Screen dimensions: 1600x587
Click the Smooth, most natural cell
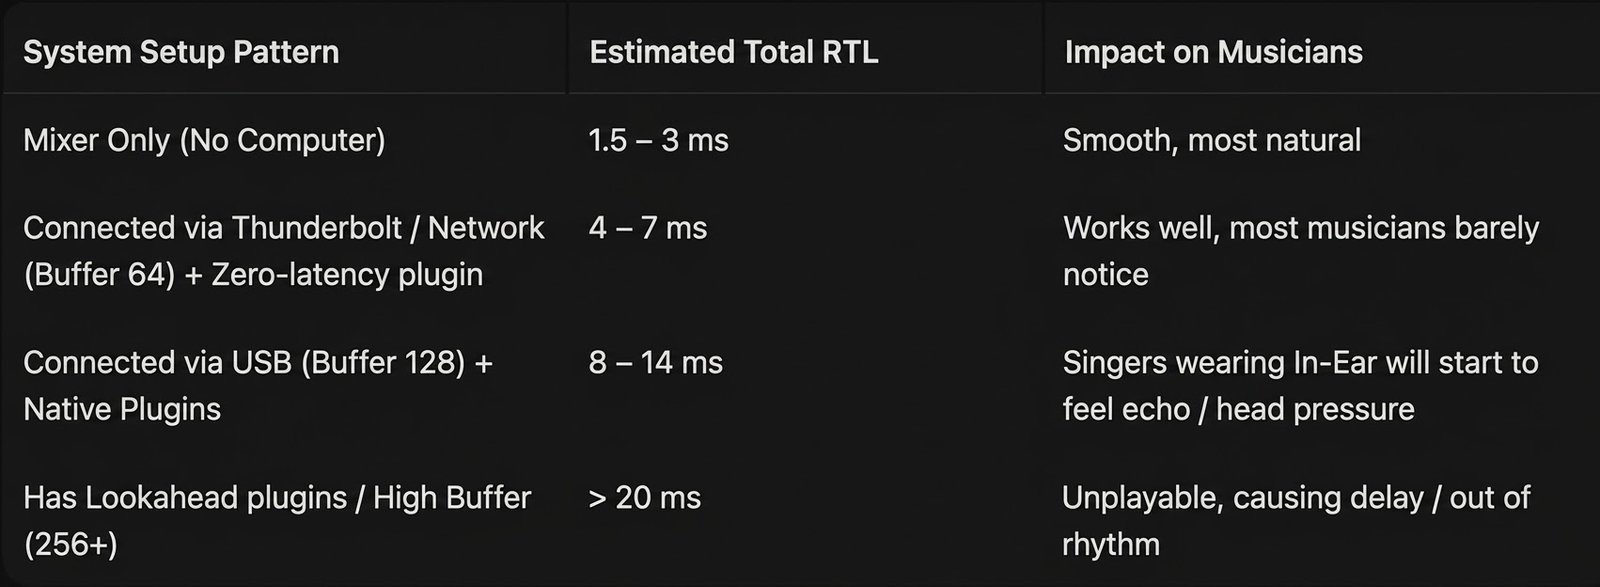pos(1212,140)
